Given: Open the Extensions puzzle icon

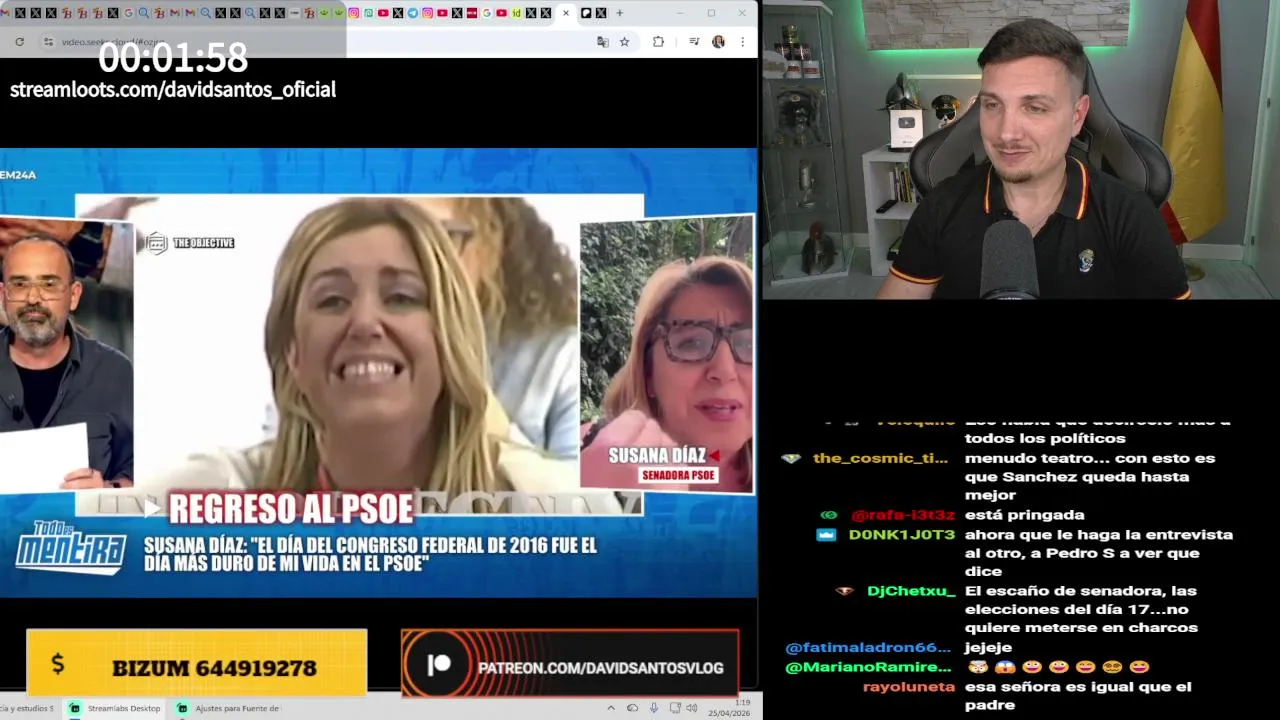Looking at the screenshot, I should (x=658, y=42).
